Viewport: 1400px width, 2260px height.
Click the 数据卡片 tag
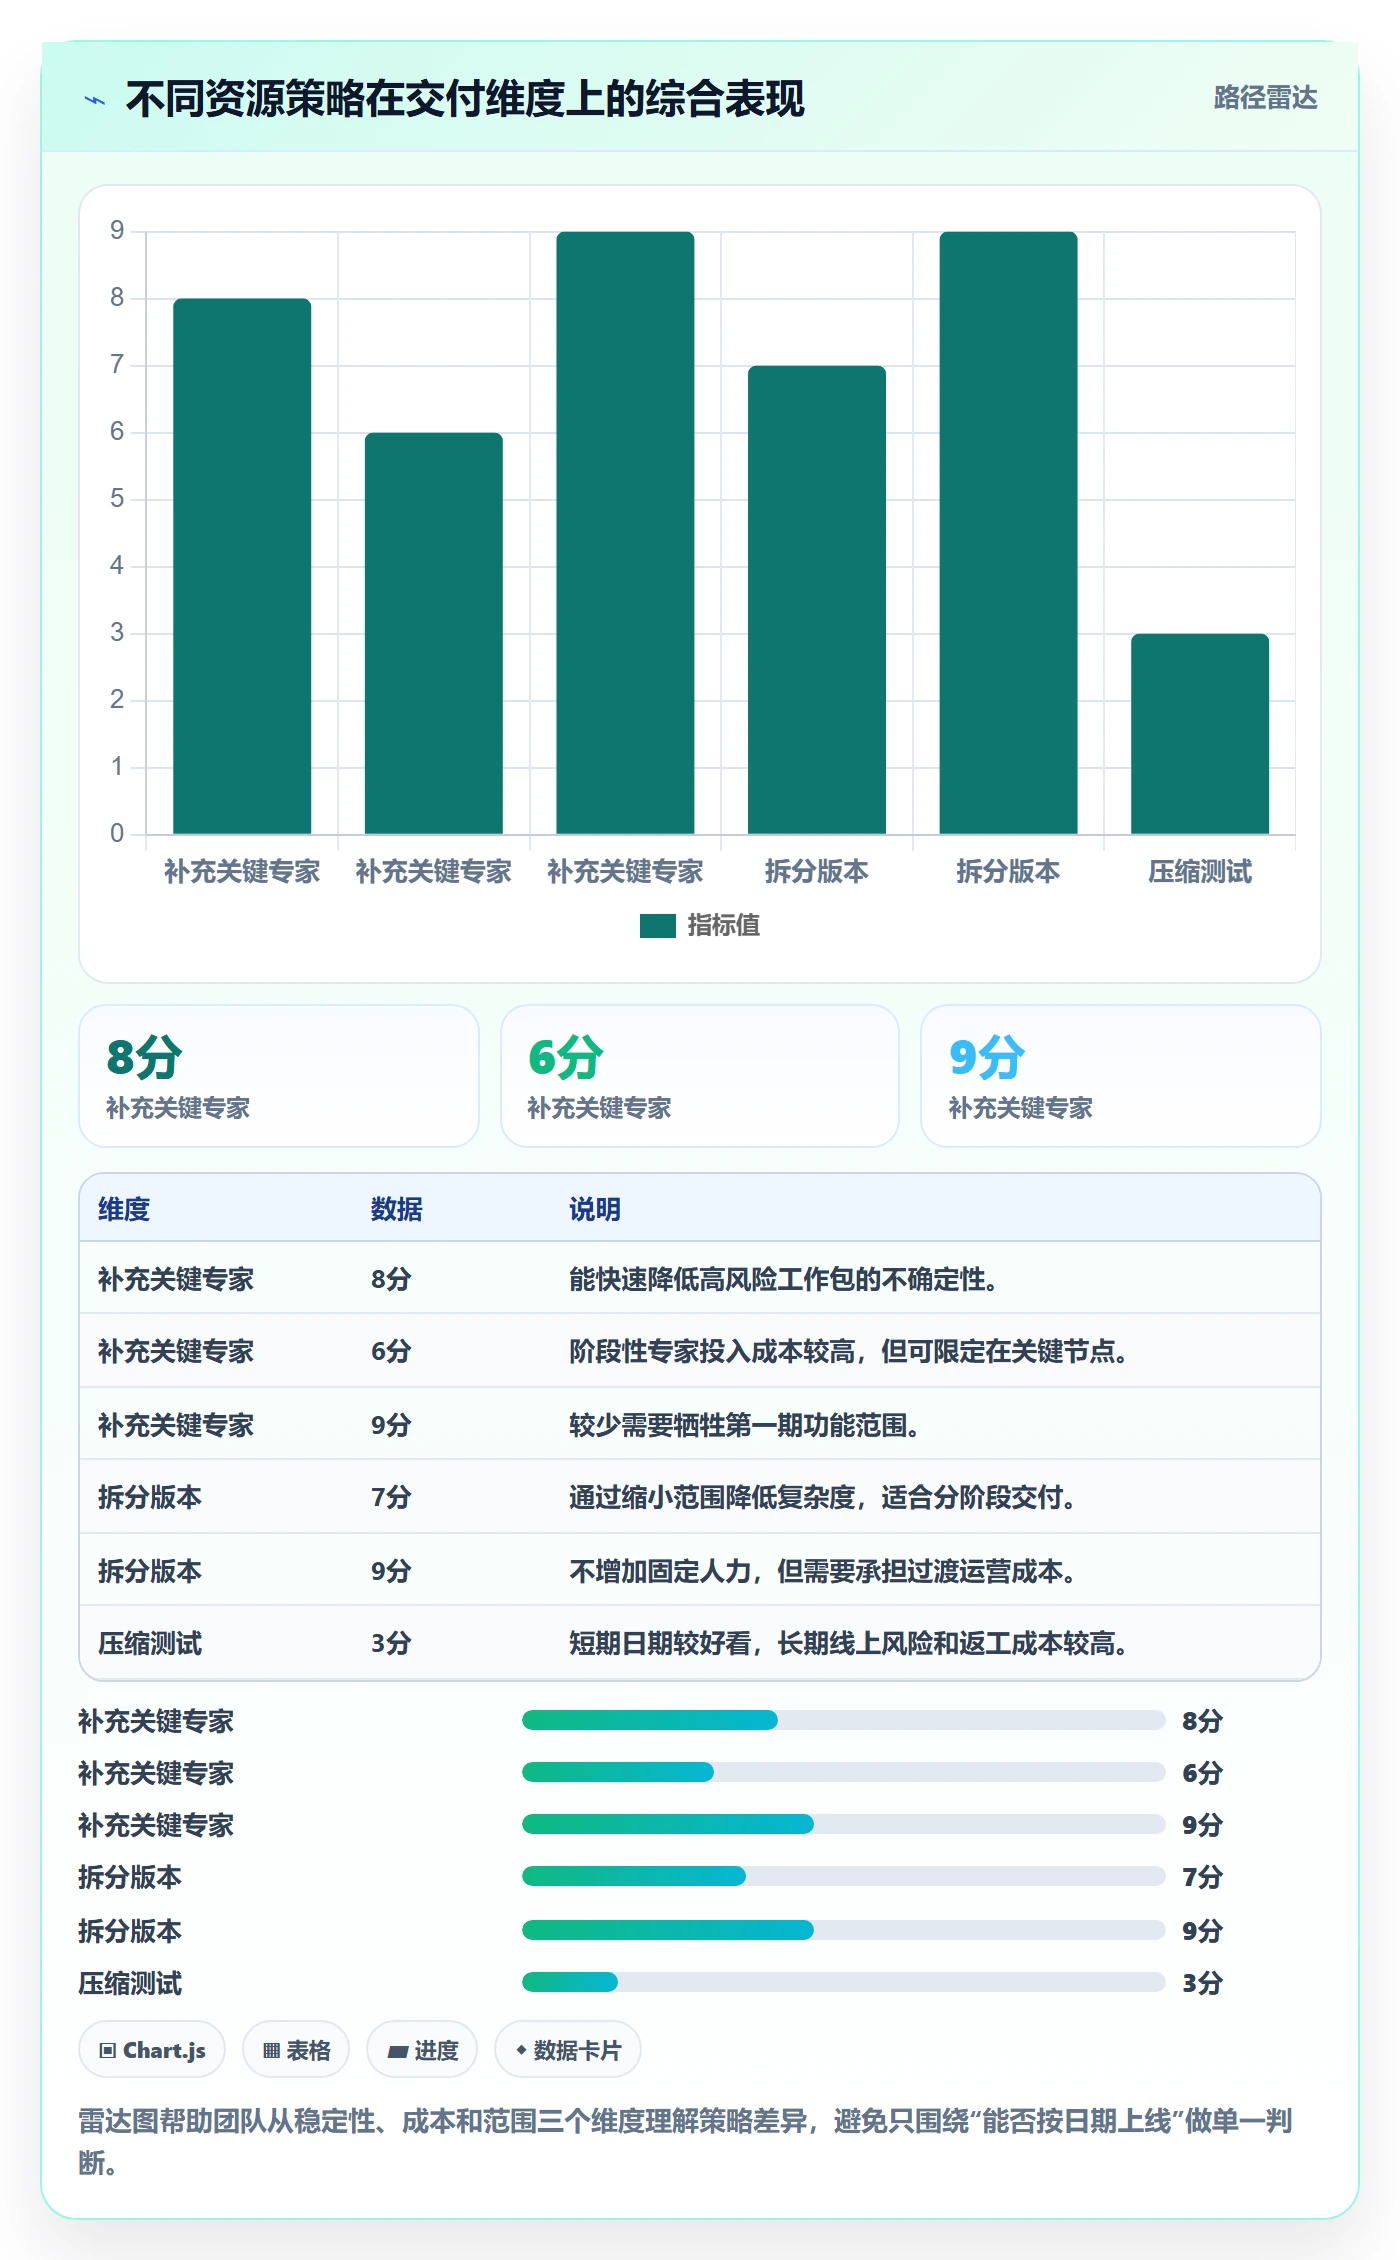(x=568, y=2050)
